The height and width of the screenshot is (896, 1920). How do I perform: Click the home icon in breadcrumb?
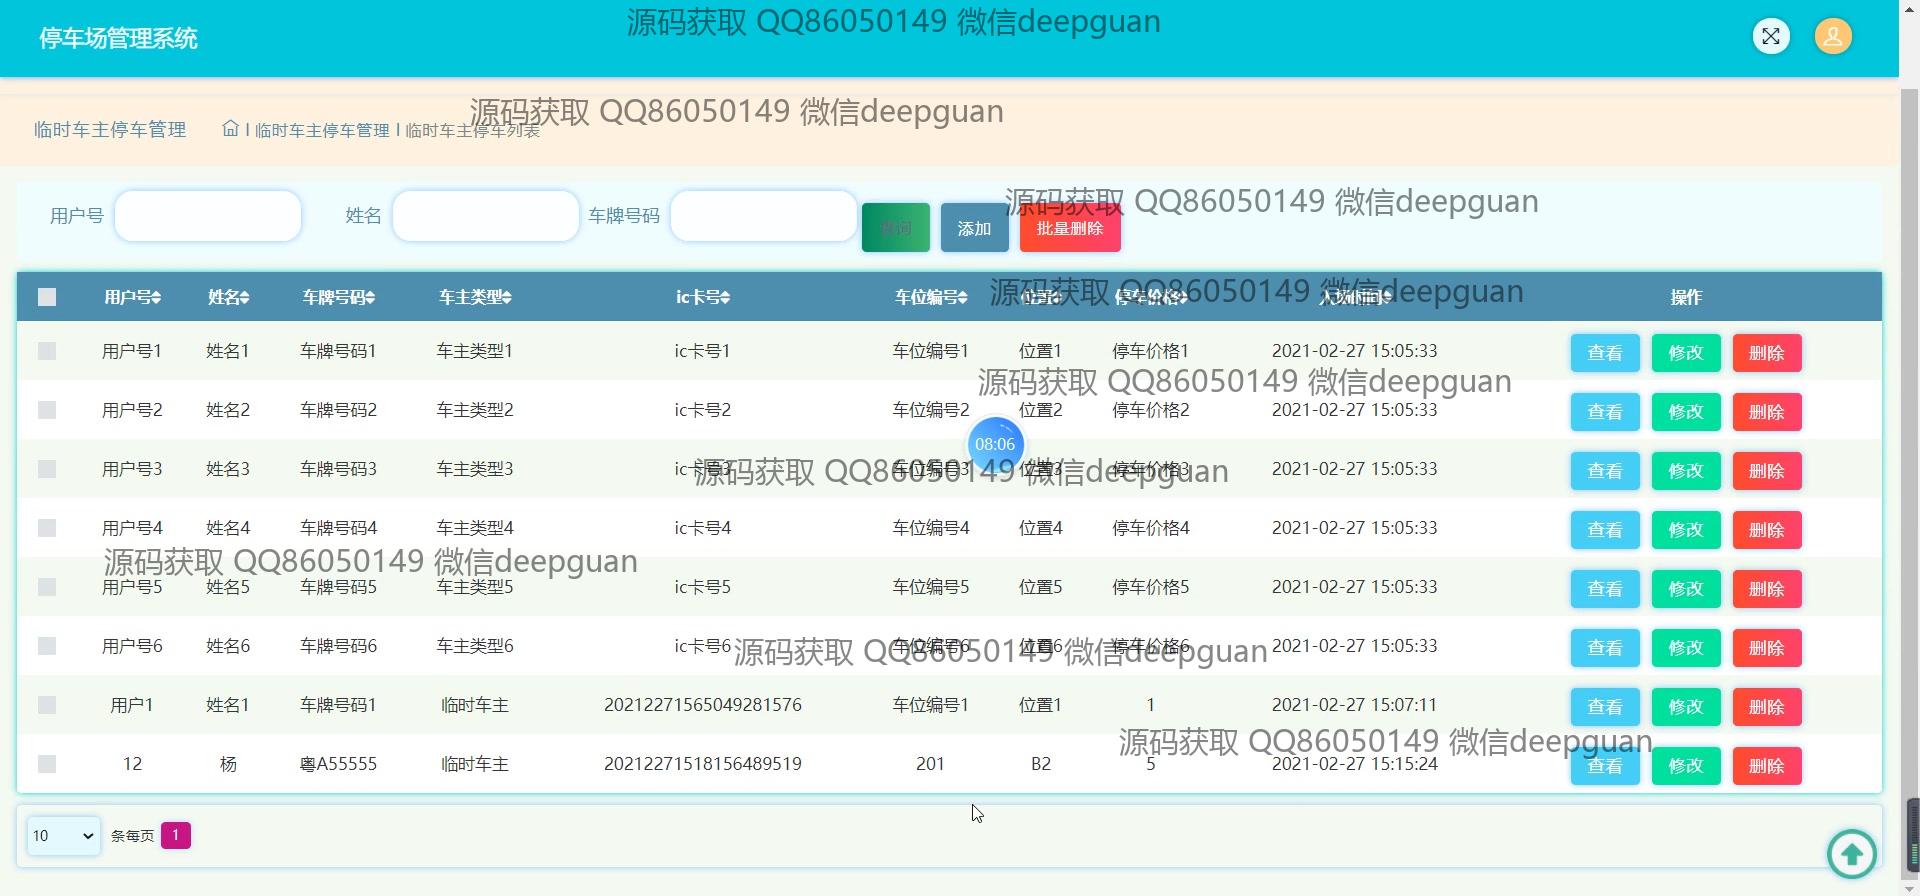click(x=230, y=129)
